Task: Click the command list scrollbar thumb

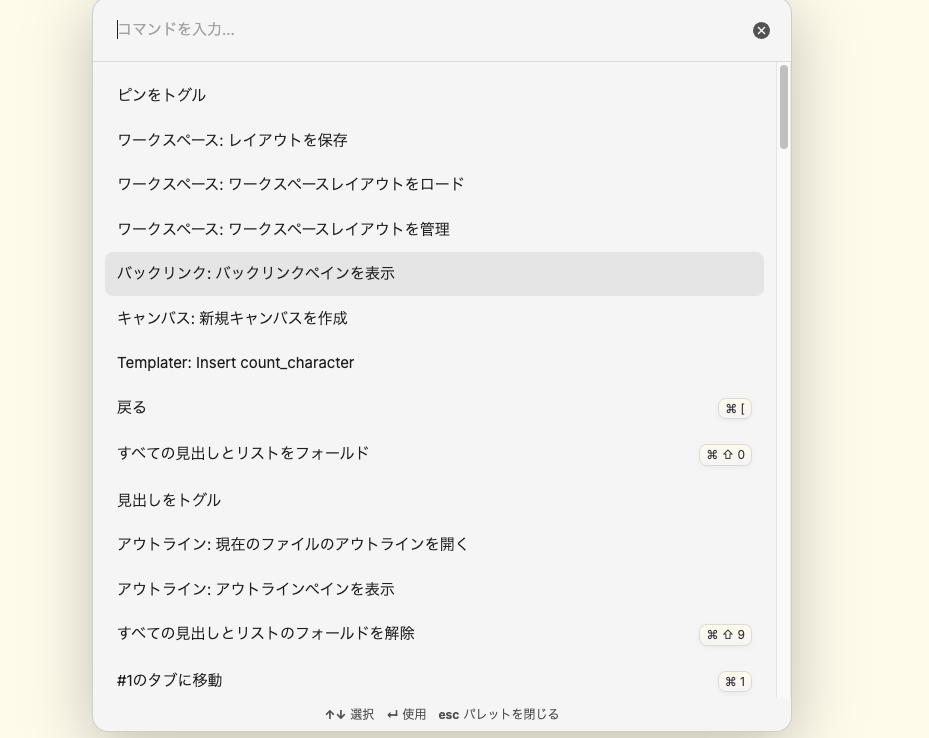Action: [784, 107]
